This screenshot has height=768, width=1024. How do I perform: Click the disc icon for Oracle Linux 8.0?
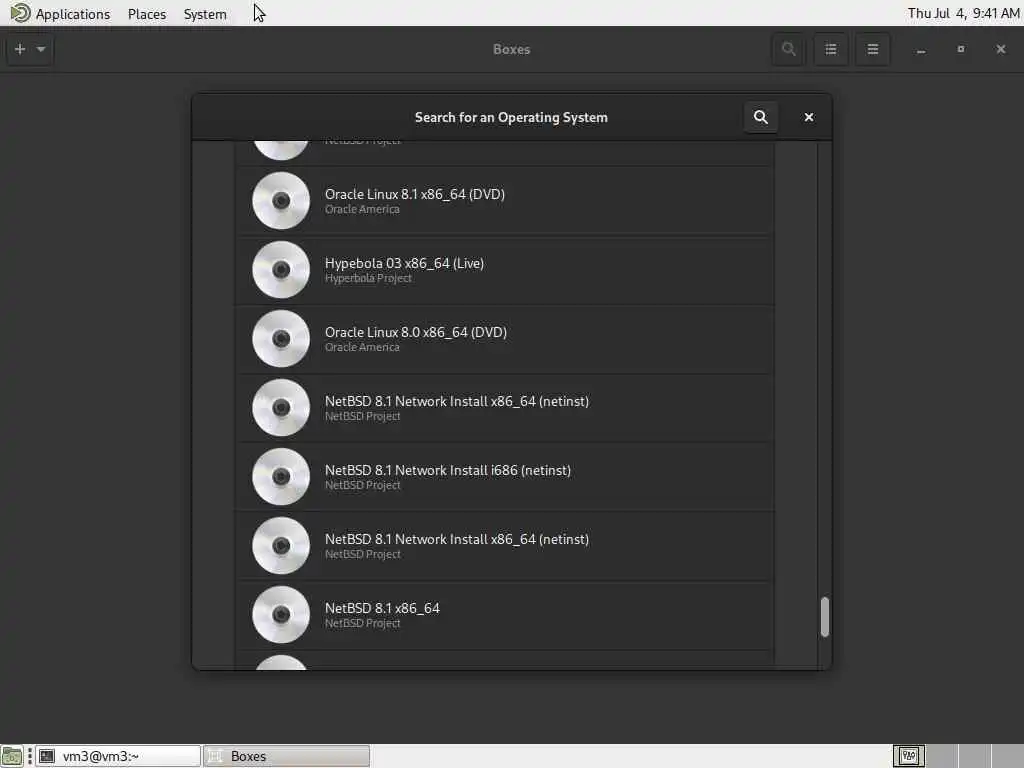281,338
